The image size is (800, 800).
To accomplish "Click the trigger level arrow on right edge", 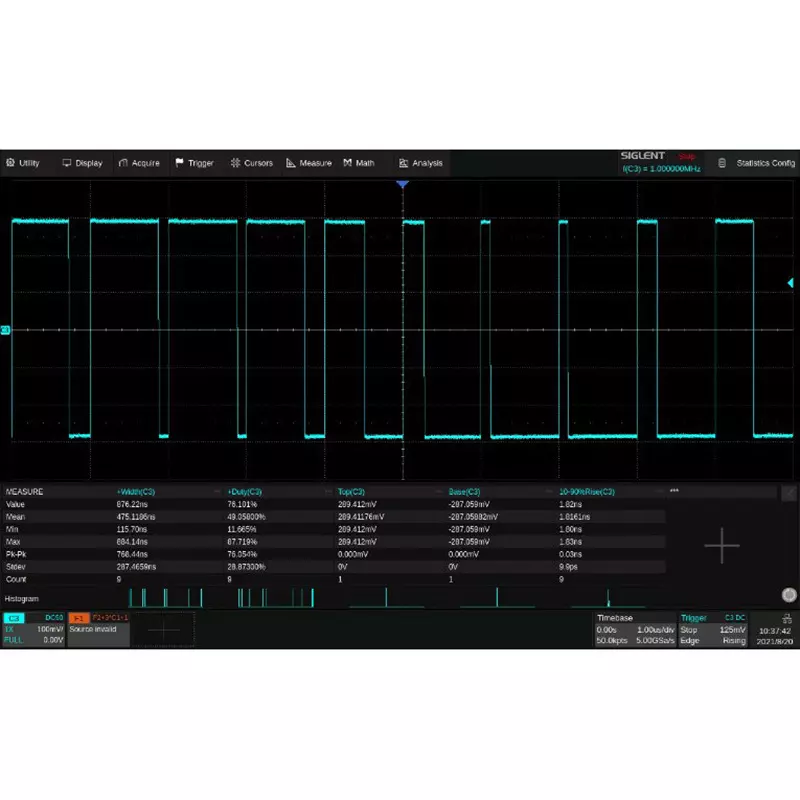I will tap(790, 283).
